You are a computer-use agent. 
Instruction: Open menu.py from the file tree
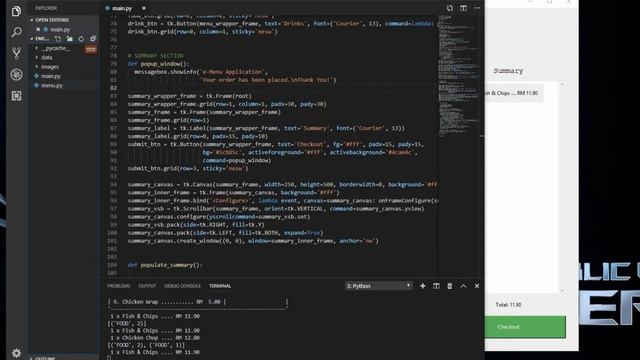coord(51,85)
